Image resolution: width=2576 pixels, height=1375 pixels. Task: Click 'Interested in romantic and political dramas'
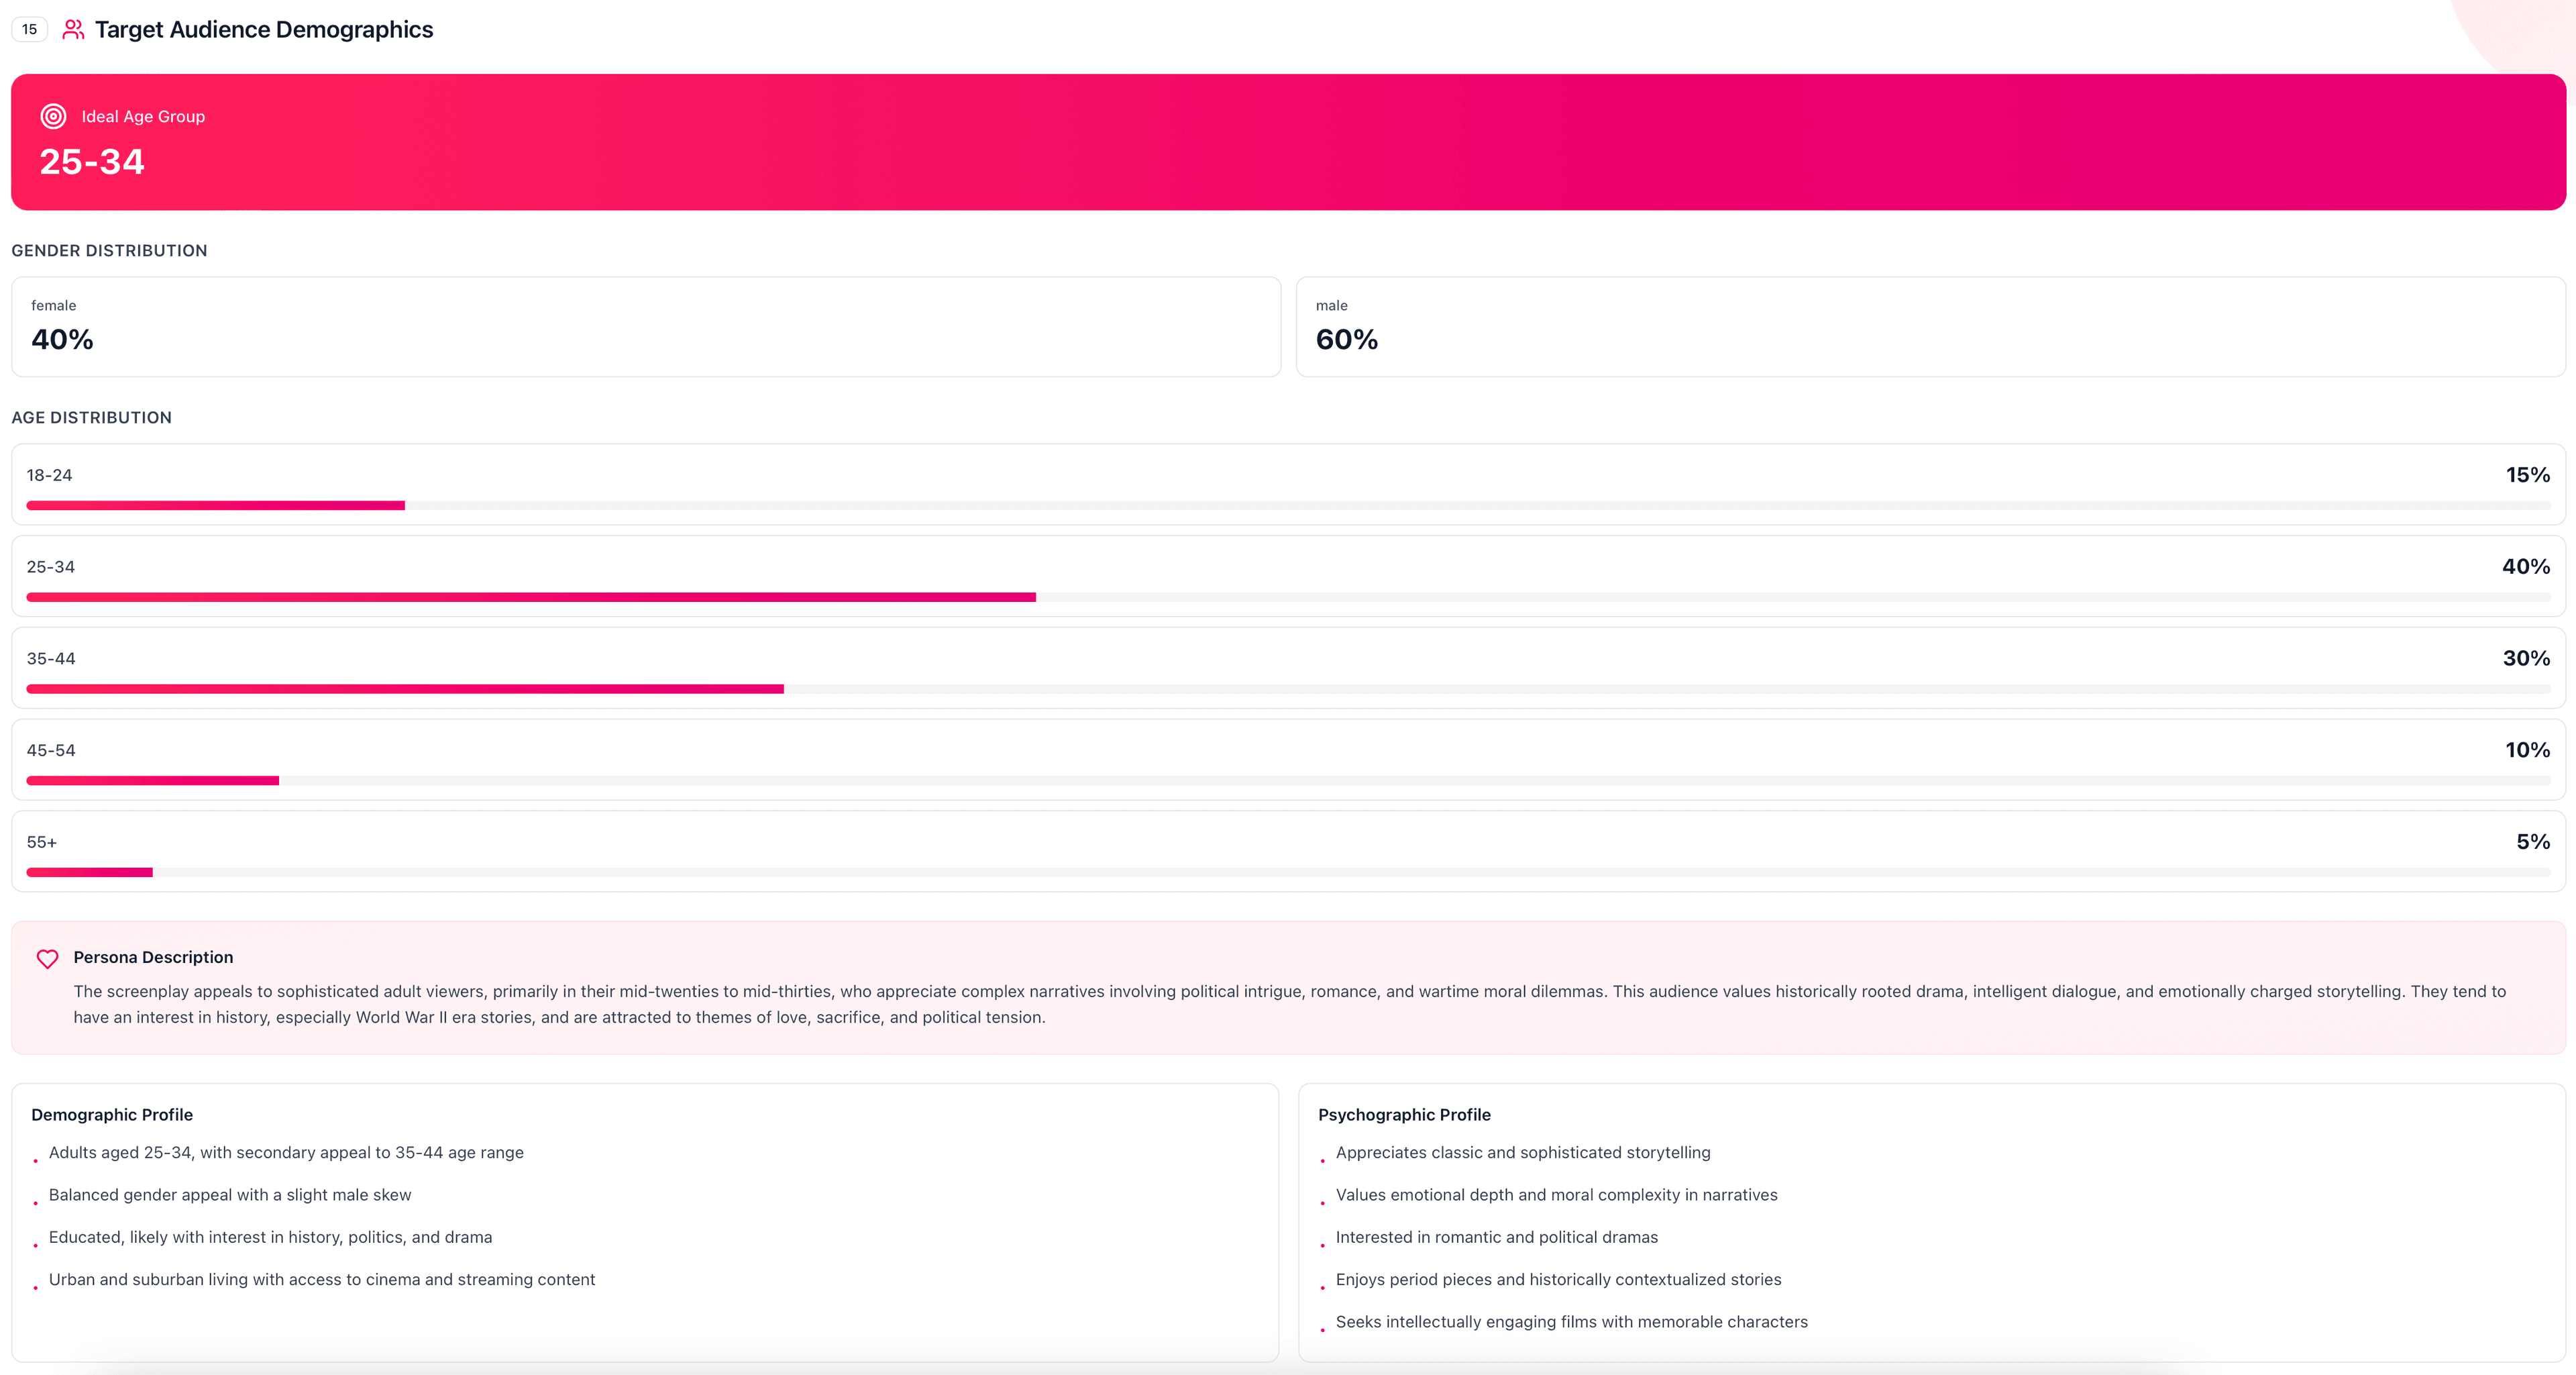click(1496, 1238)
